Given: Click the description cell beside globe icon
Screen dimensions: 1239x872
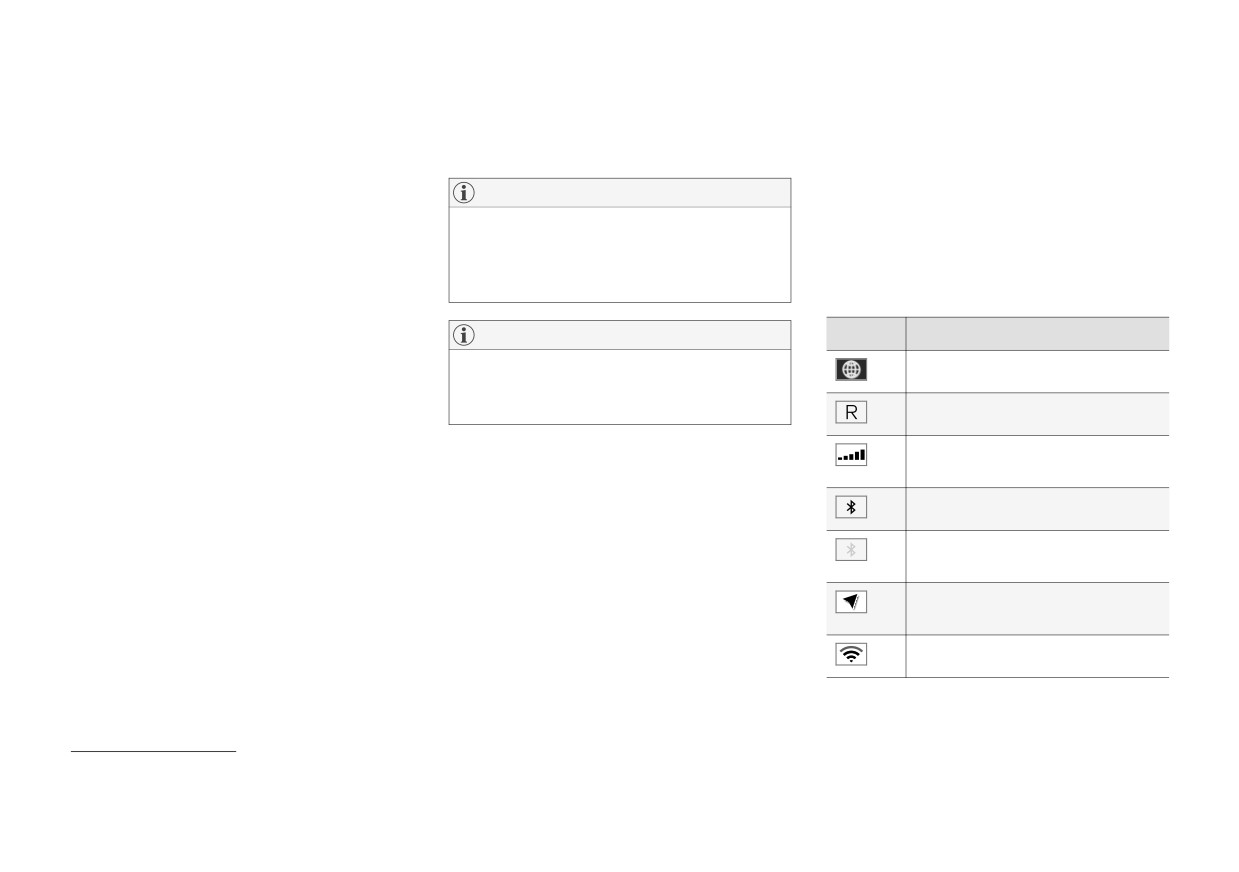Looking at the screenshot, I should coord(1037,370).
